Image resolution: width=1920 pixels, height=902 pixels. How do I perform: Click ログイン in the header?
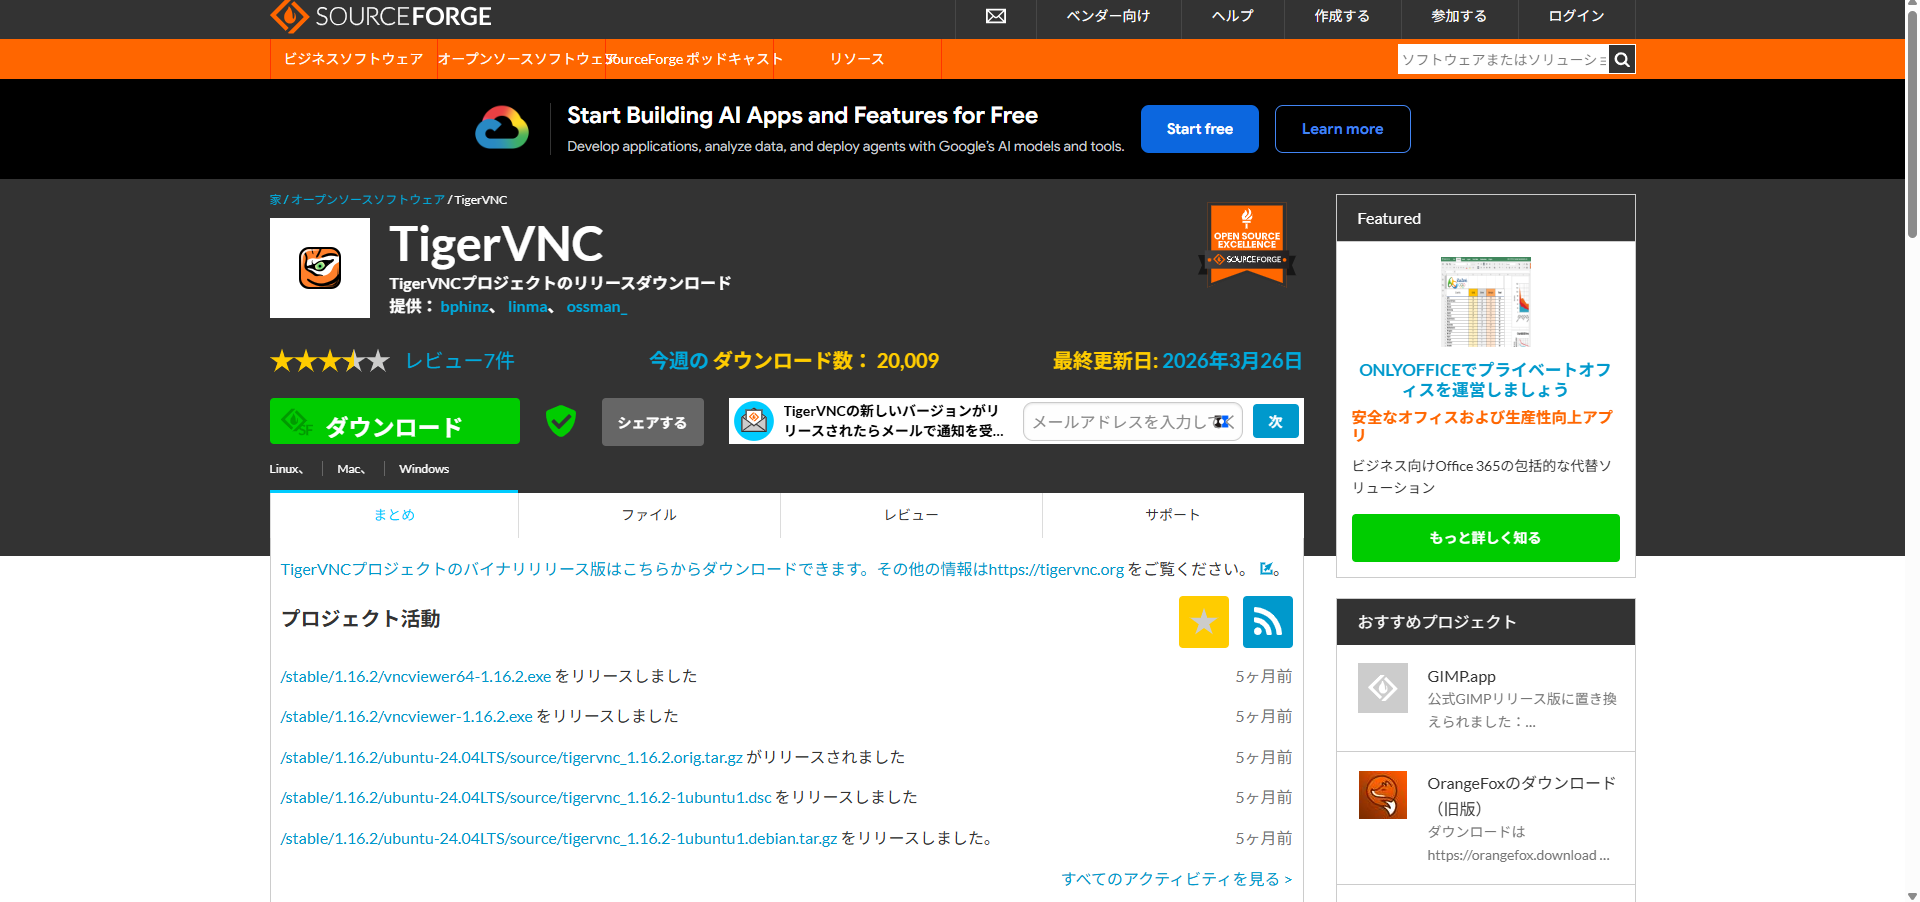tap(1576, 16)
